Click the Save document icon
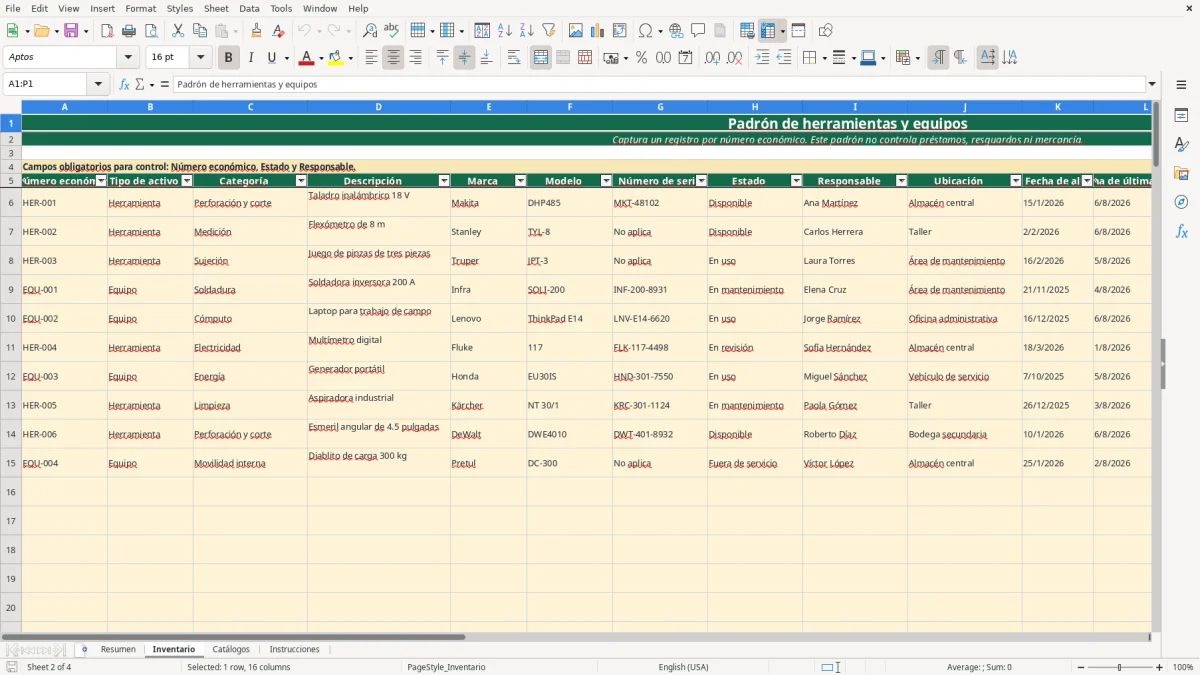1200x675 pixels. pos(71,31)
